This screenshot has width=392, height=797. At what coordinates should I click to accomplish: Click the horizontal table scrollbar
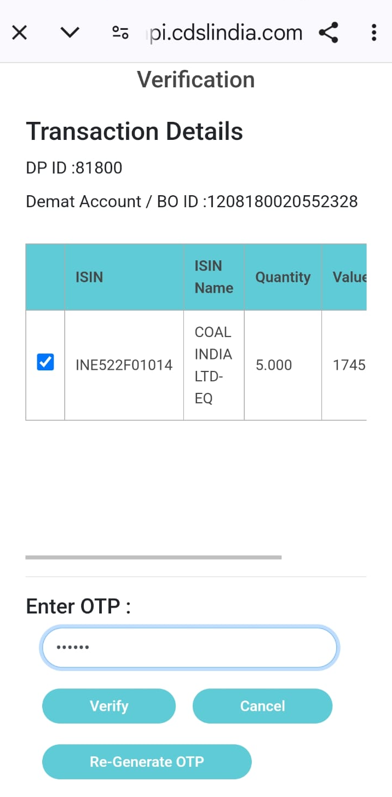pyautogui.click(x=154, y=557)
